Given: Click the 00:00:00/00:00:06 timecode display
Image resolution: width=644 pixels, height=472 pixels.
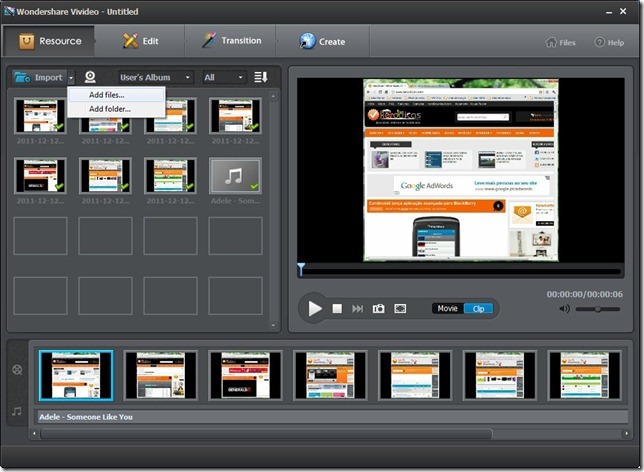Looking at the screenshot, I should click(x=584, y=294).
